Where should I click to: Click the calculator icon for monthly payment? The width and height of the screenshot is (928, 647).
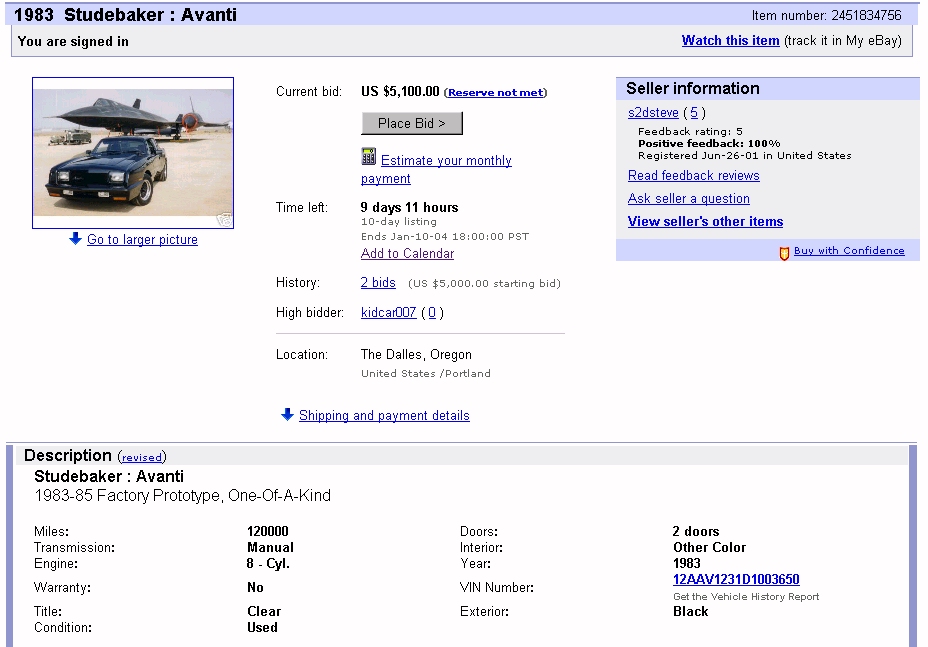[x=368, y=157]
